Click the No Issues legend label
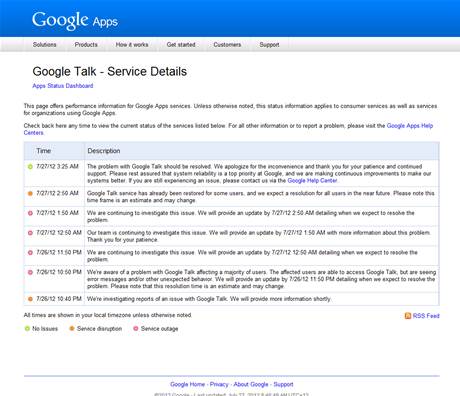Screen dimensions: 460x396 [45, 329]
